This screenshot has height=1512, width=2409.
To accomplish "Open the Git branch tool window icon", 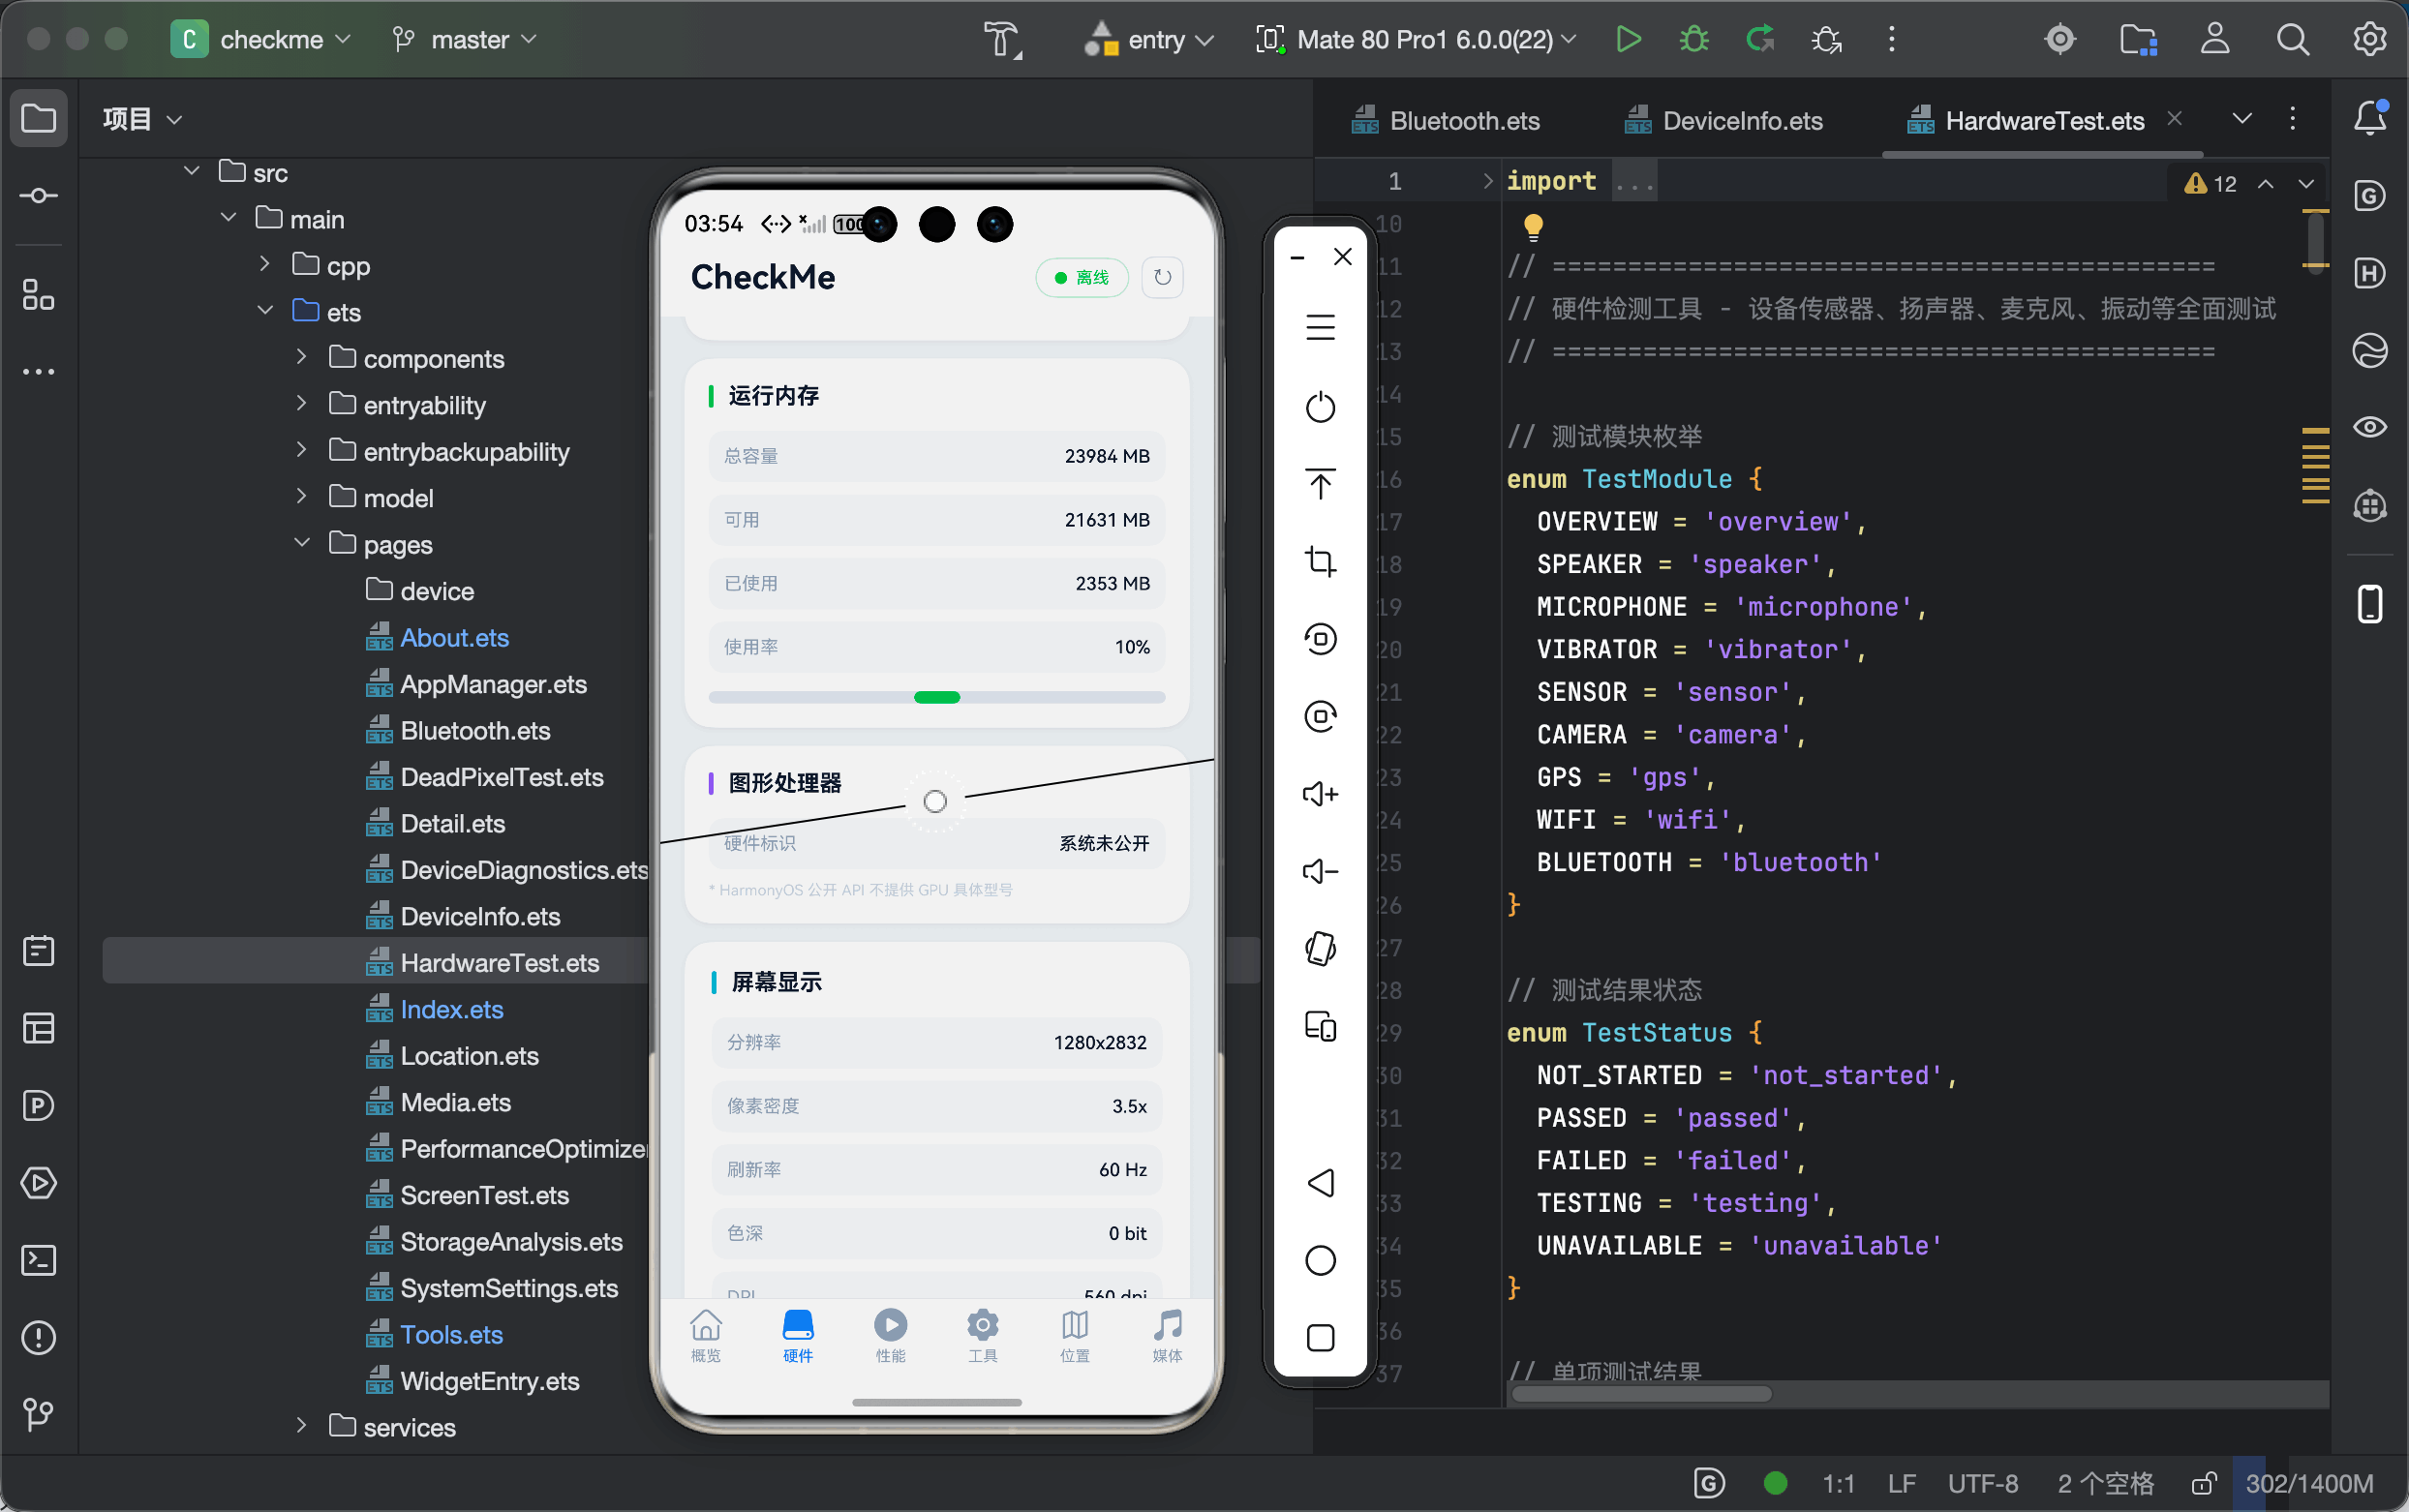I will coord(38,1414).
